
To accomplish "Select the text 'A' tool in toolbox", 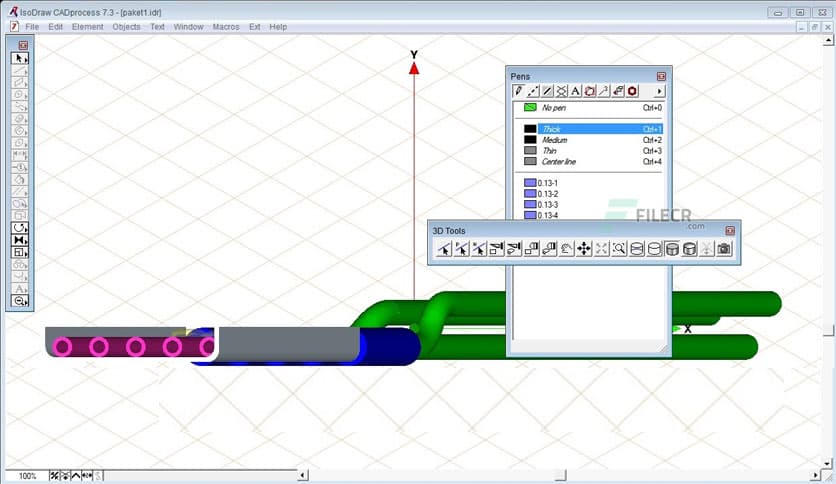I will (20, 289).
